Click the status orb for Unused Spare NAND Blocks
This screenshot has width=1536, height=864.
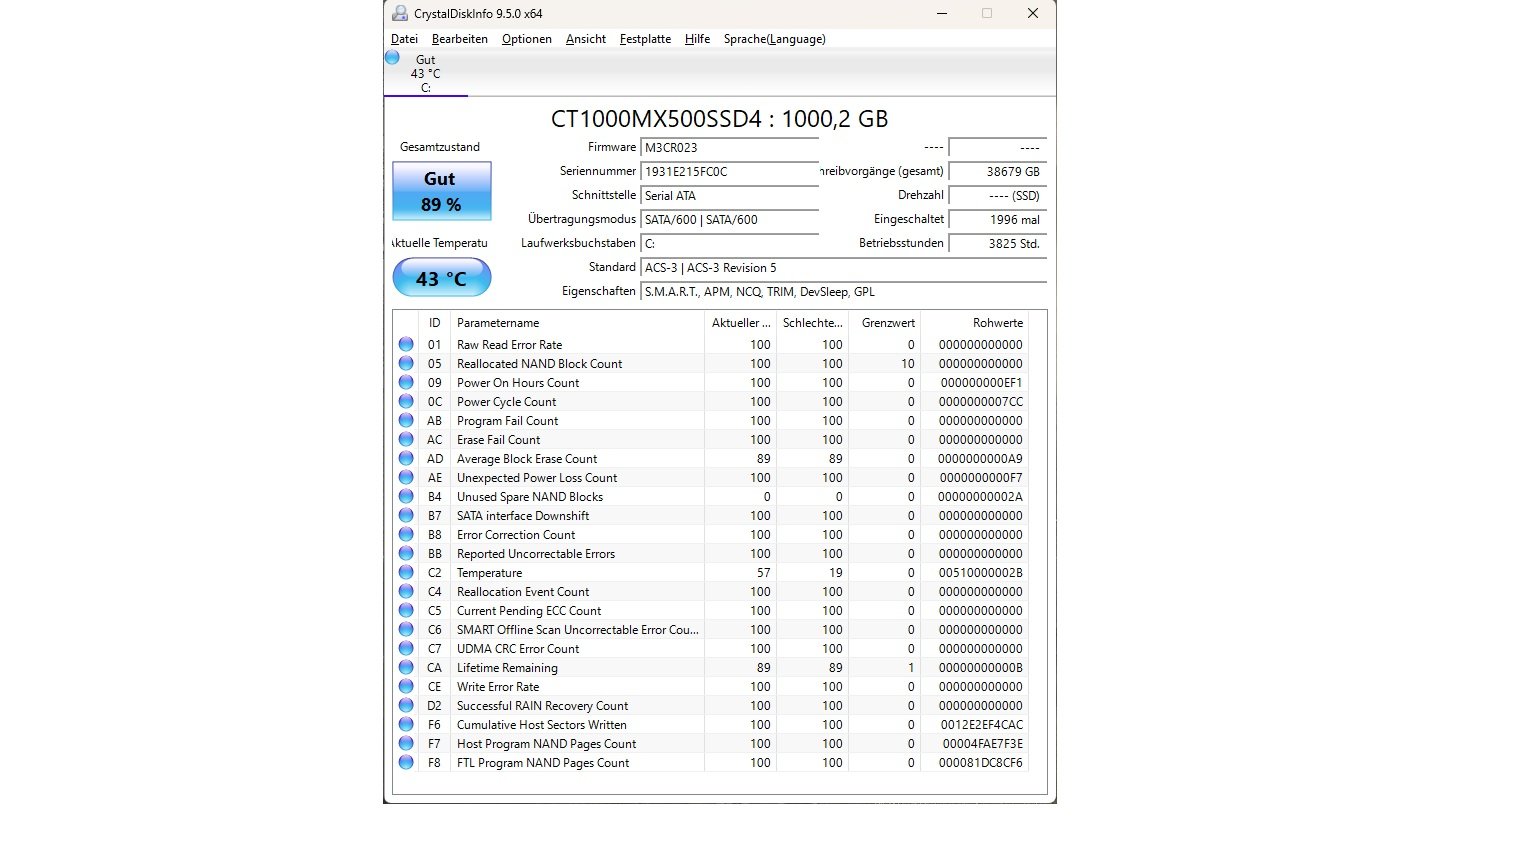pos(406,496)
